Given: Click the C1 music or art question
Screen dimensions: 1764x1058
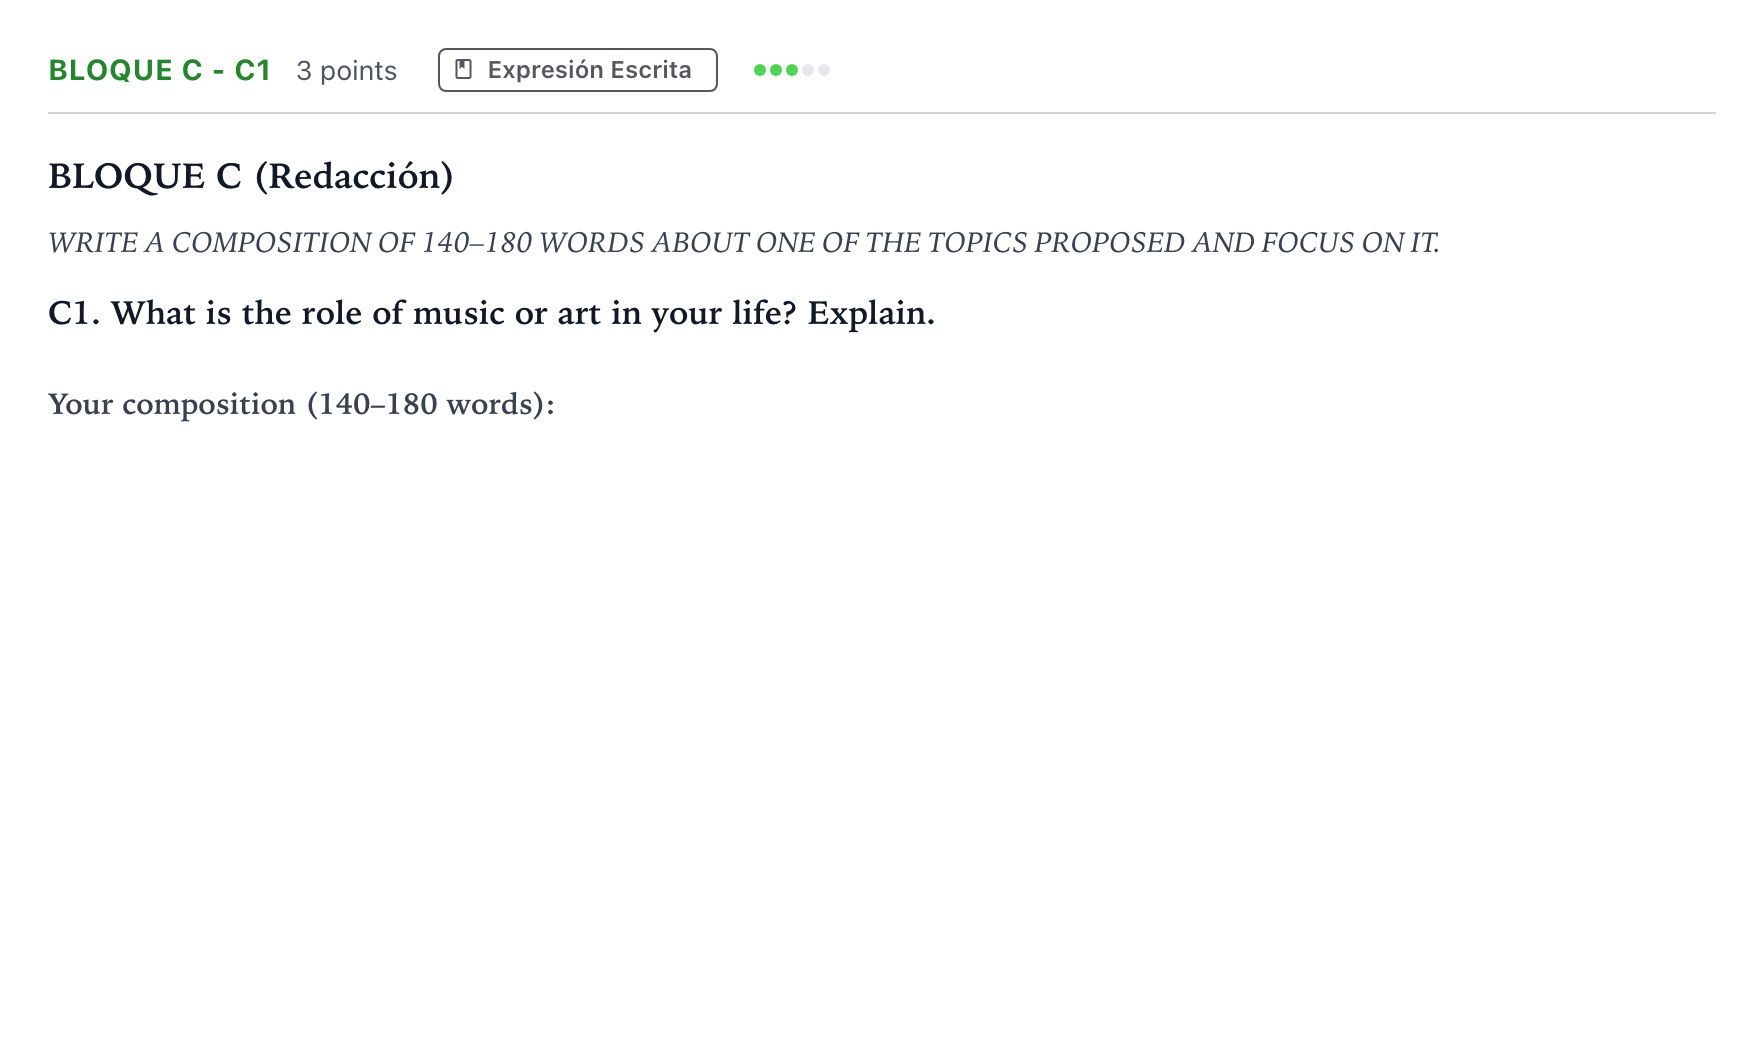Looking at the screenshot, I should (491, 313).
